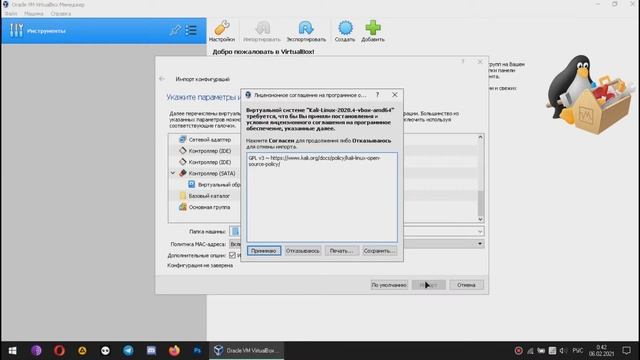The height and width of the screenshot is (360, 640).
Task: Open the Opera browser on the taskbar
Action: tap(59, 351)
